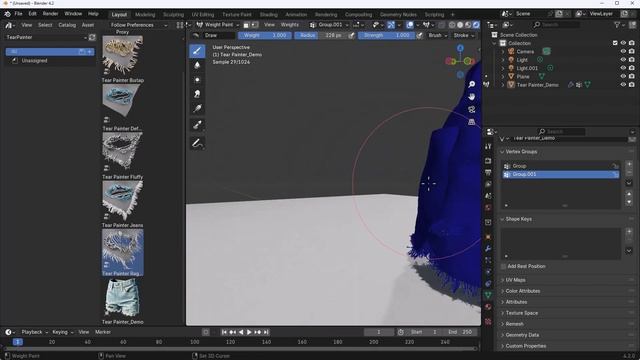Screen dimensions: 640x360
Task: Toggle camera view gizmo in viewport
Action: point(471,109)
